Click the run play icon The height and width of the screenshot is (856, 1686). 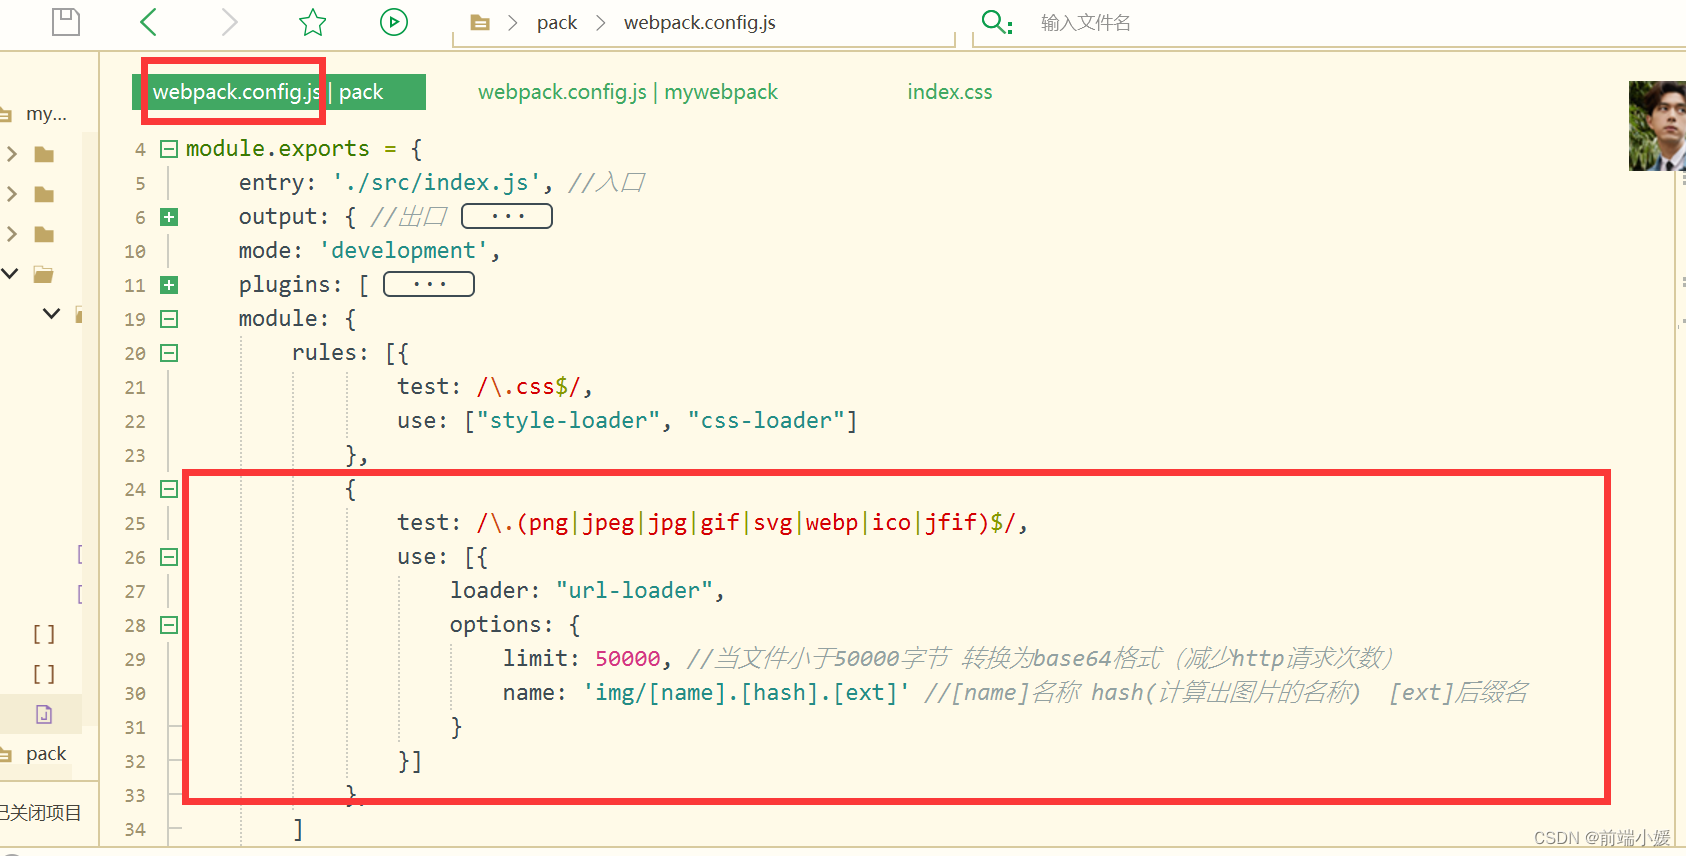[x=394, y=22]
